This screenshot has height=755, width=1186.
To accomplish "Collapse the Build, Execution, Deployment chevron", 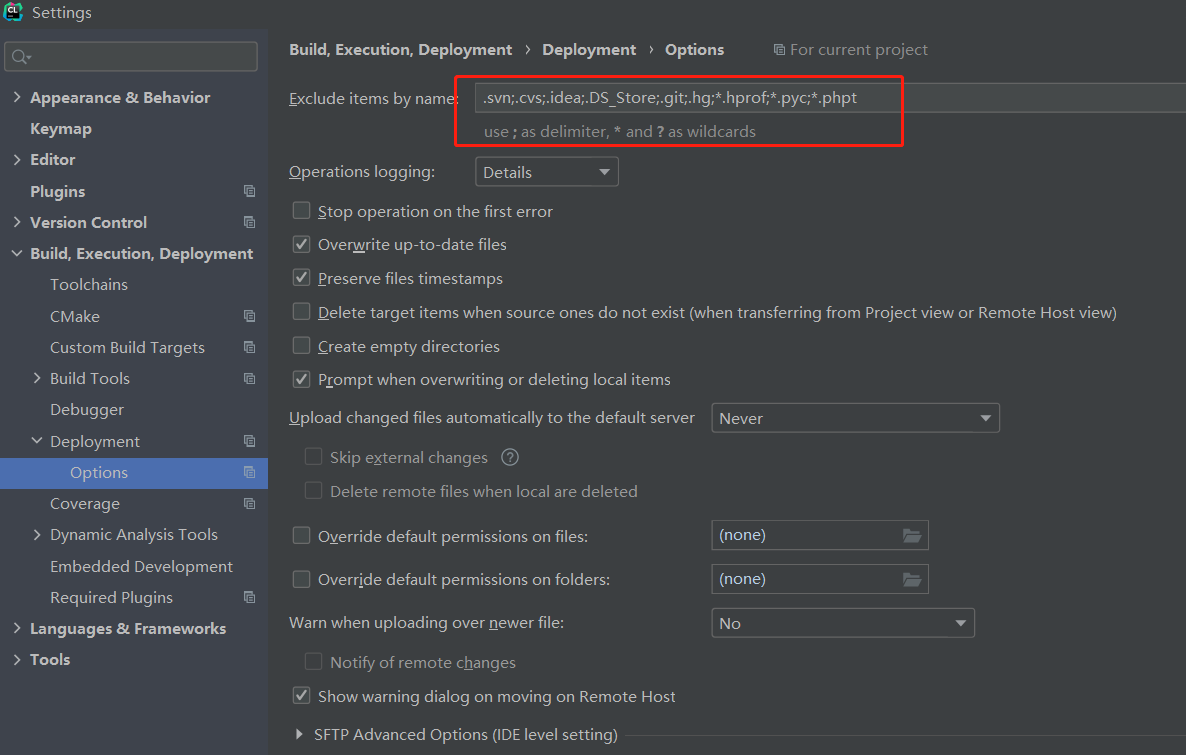I will 17,253.
